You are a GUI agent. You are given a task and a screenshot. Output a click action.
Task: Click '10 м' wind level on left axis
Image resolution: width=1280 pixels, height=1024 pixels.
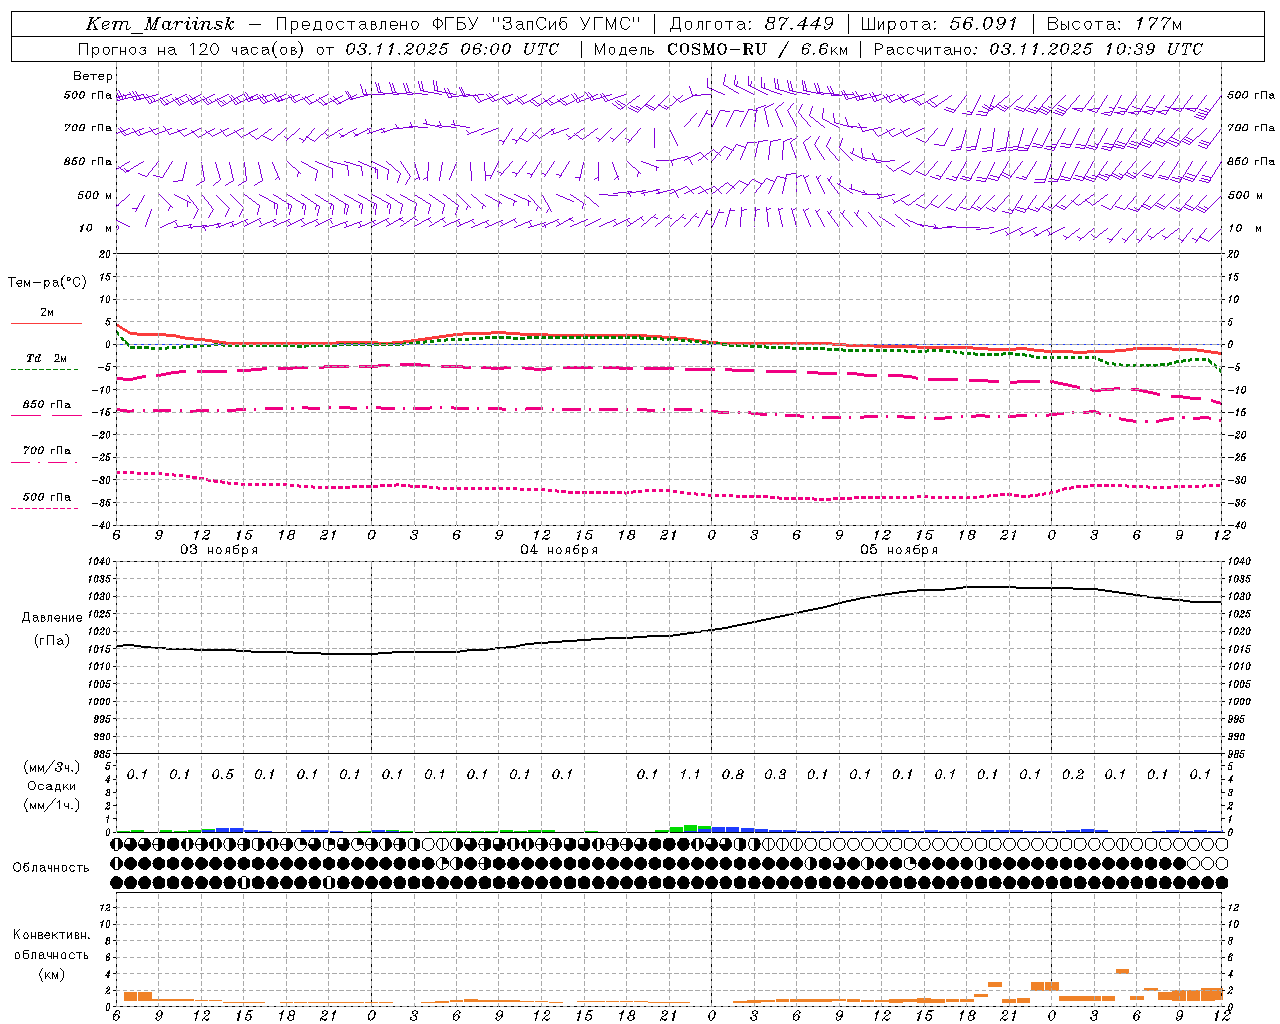pos(96,228)
